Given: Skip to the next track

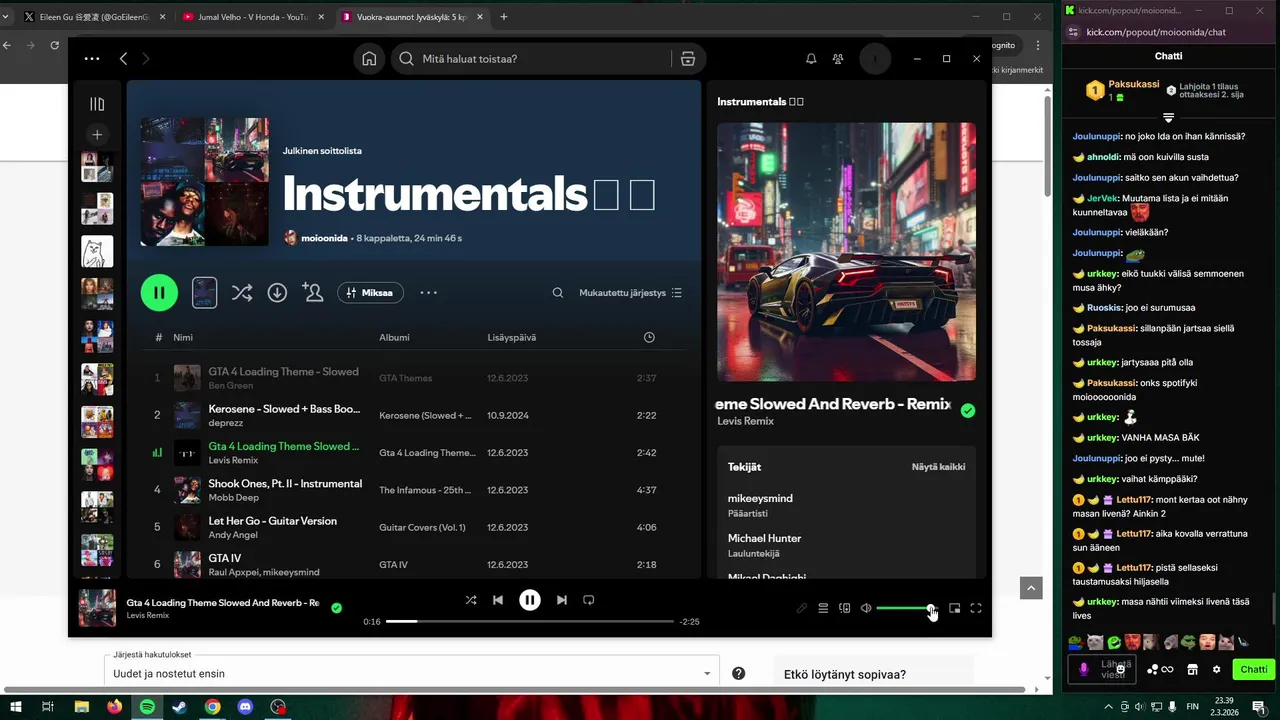Looking at the screenshot, I should (562, 600).
